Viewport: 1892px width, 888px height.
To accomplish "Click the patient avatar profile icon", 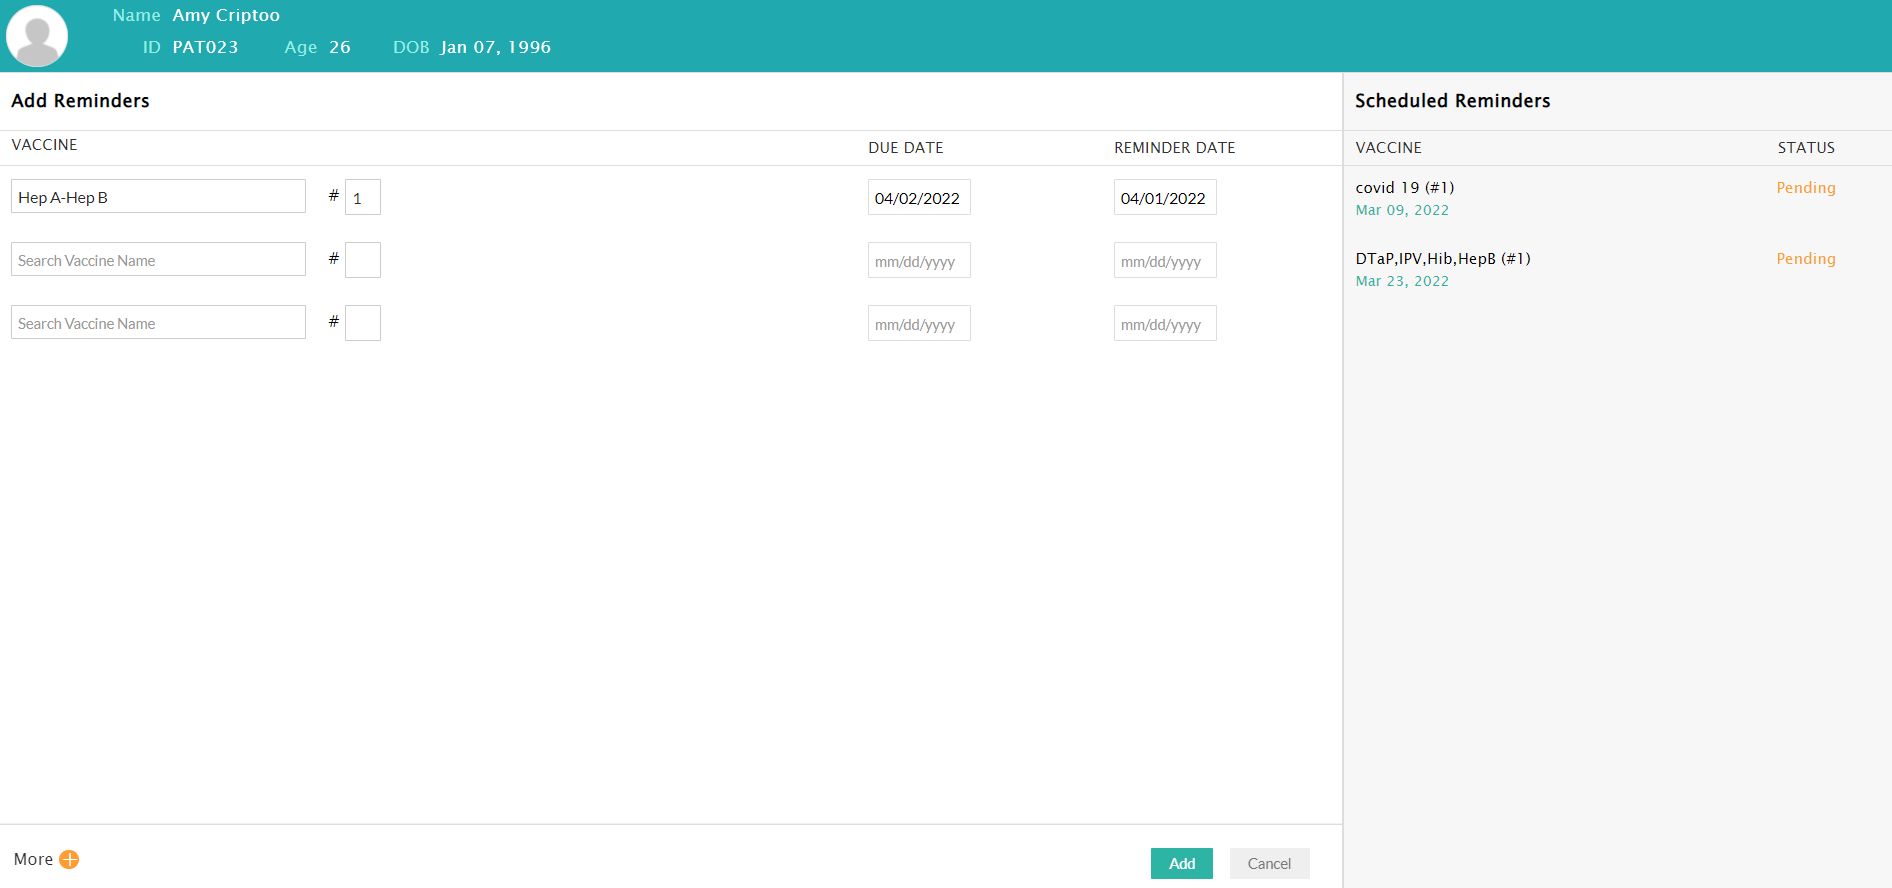I will coord(37,36).
